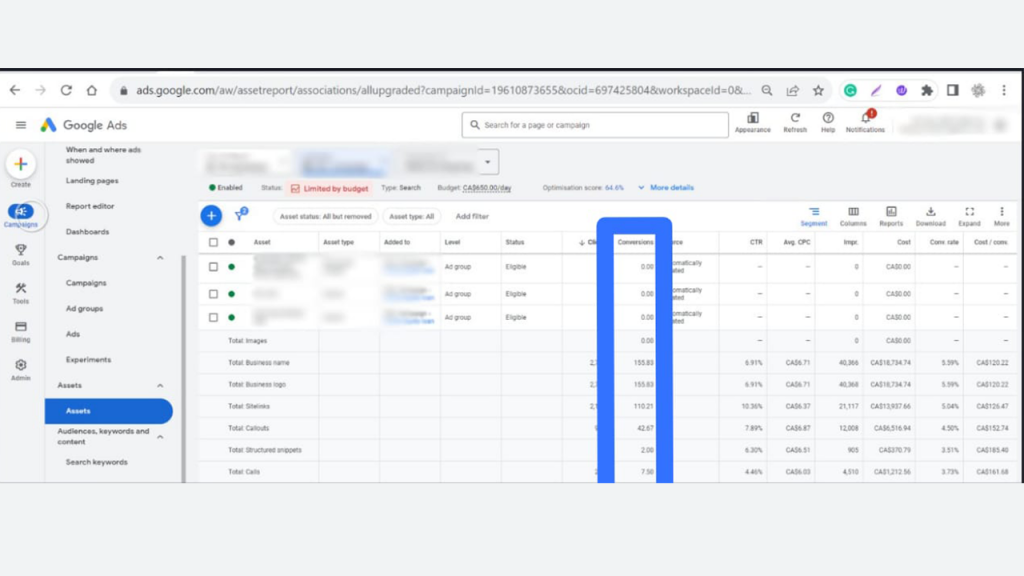Open the Columns tool
This screenshot has width=1024, height=576.
853,216
